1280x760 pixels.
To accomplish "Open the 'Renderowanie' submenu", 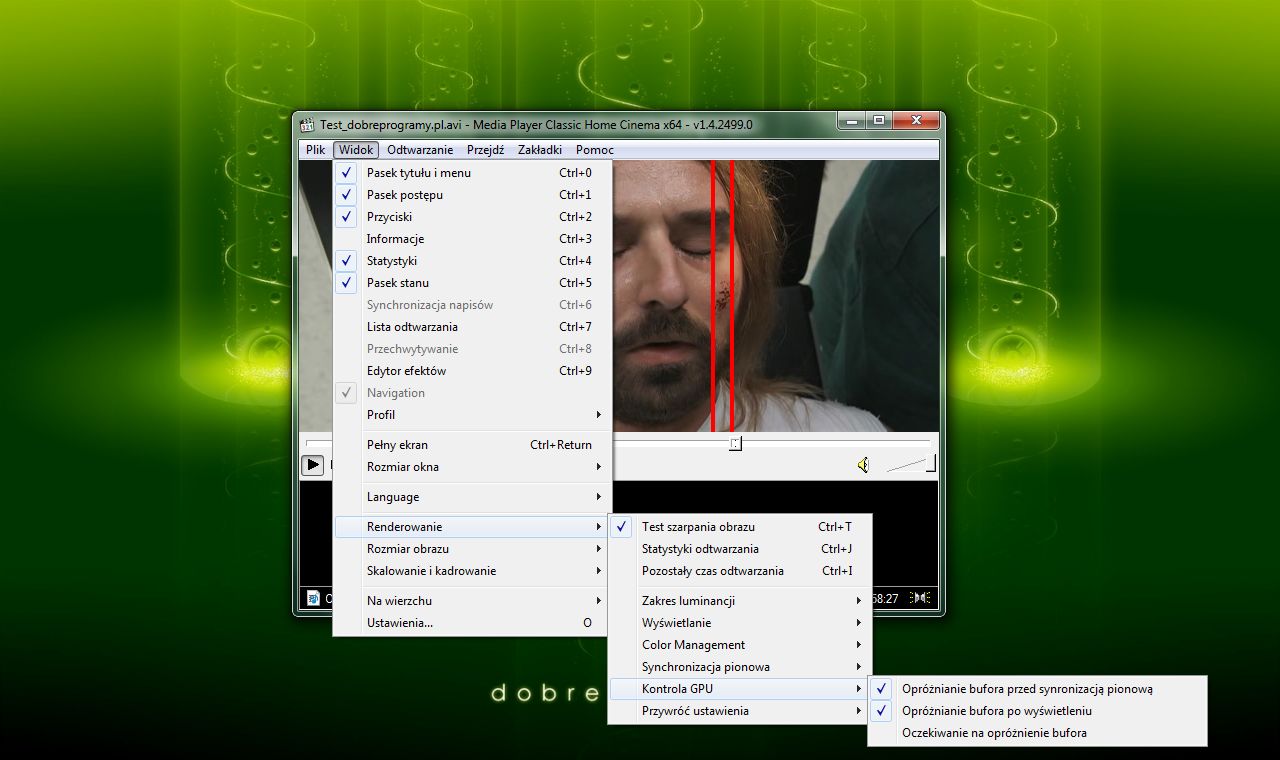I will (470, 527).
